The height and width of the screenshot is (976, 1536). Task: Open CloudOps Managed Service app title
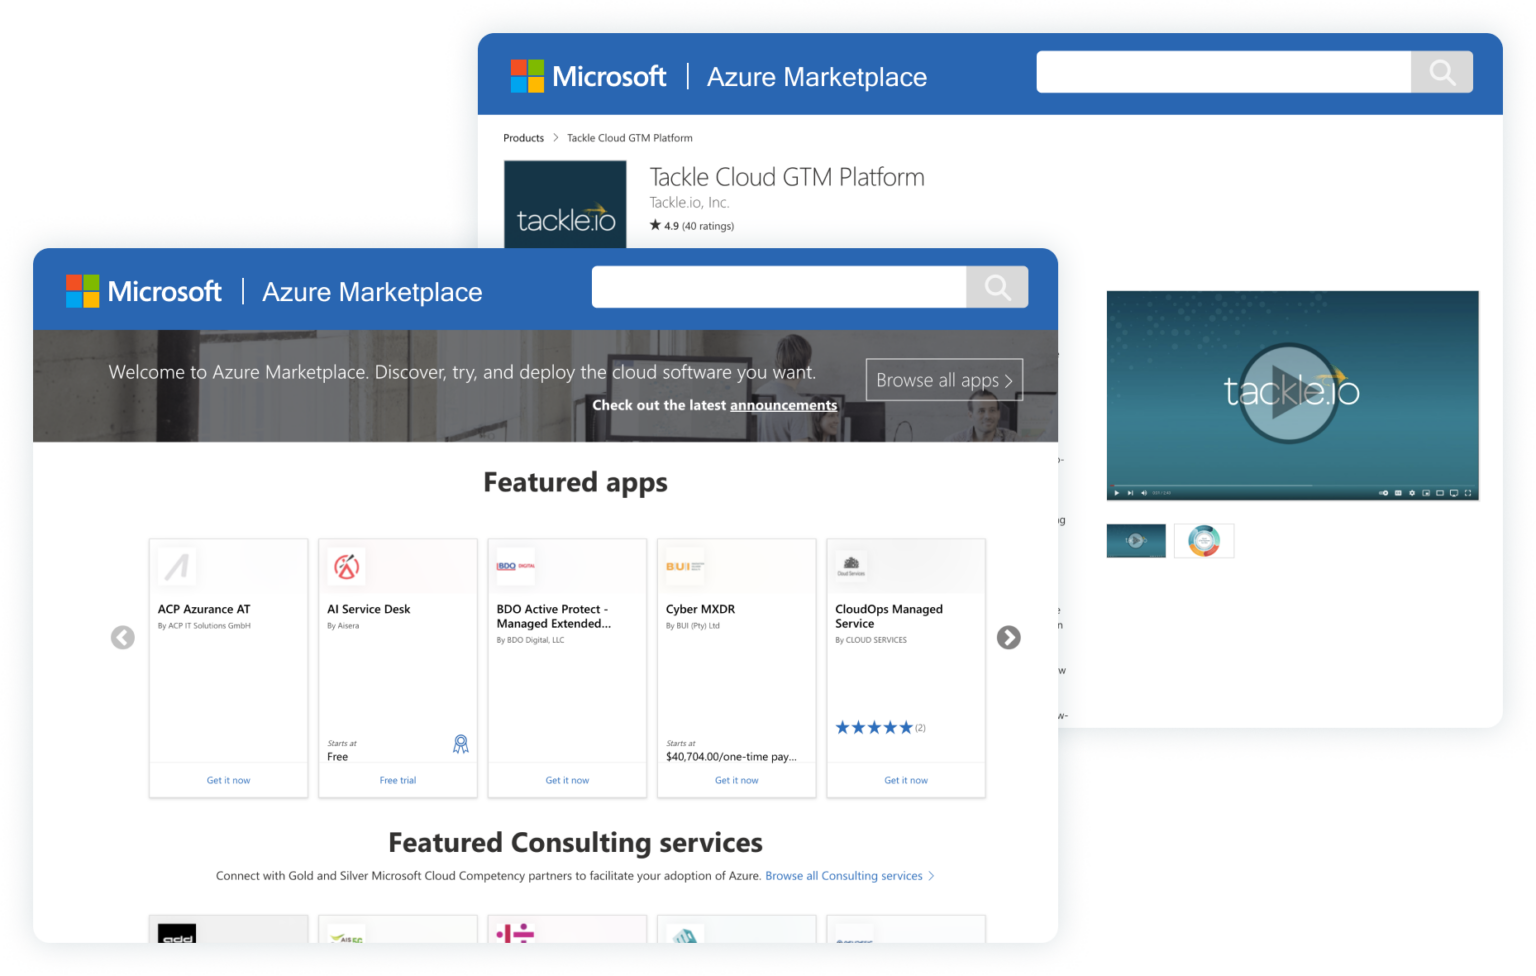pyautogui.click(x=889, y=616)
